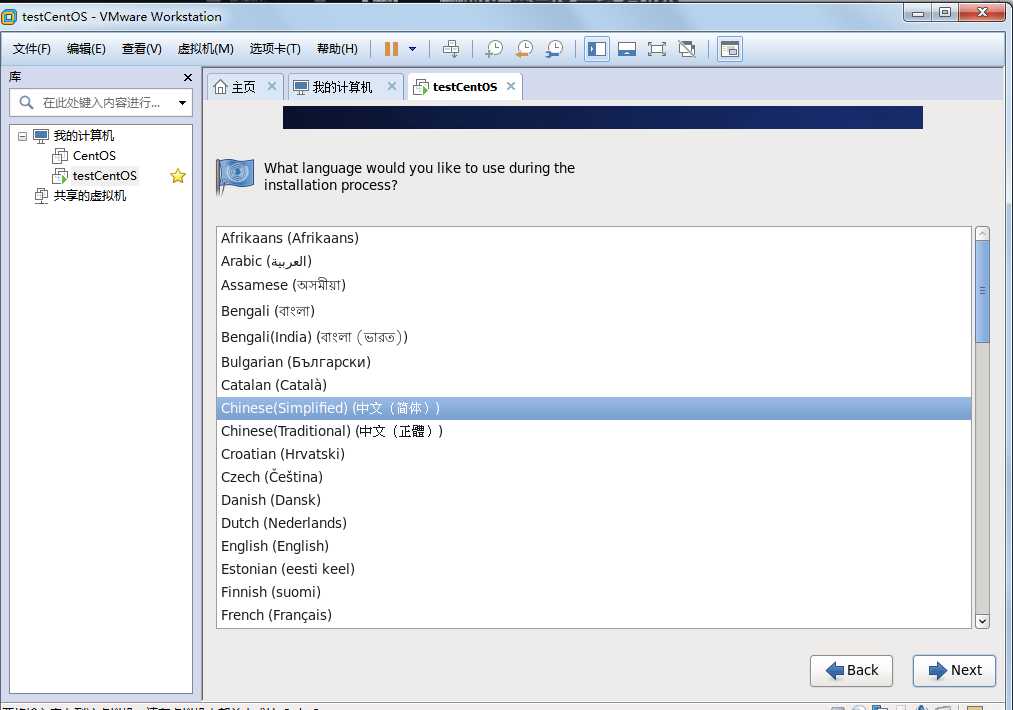Click the language list scroll down arrow

pos(982,621)
